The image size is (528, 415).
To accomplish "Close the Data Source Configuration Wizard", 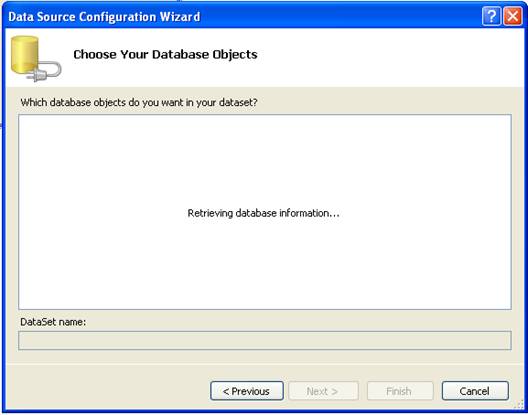I will tap(513, 17).
